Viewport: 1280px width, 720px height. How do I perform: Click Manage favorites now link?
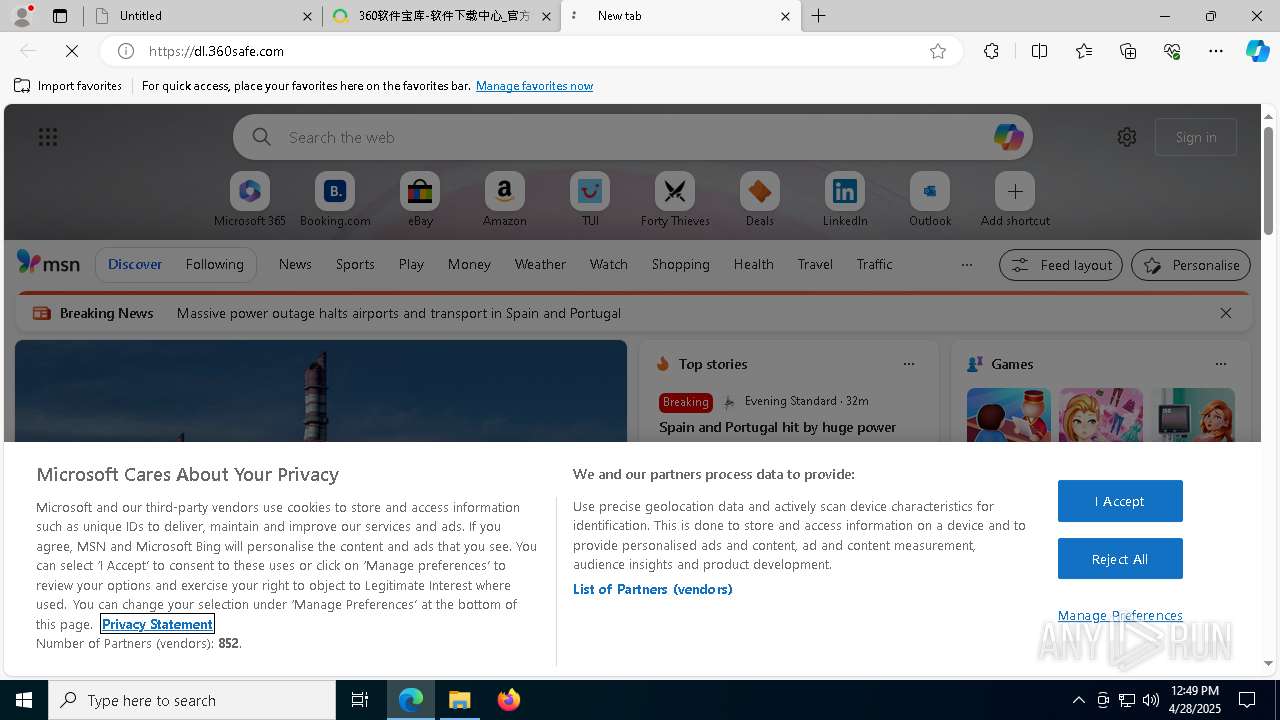click(x=534, y=86)
